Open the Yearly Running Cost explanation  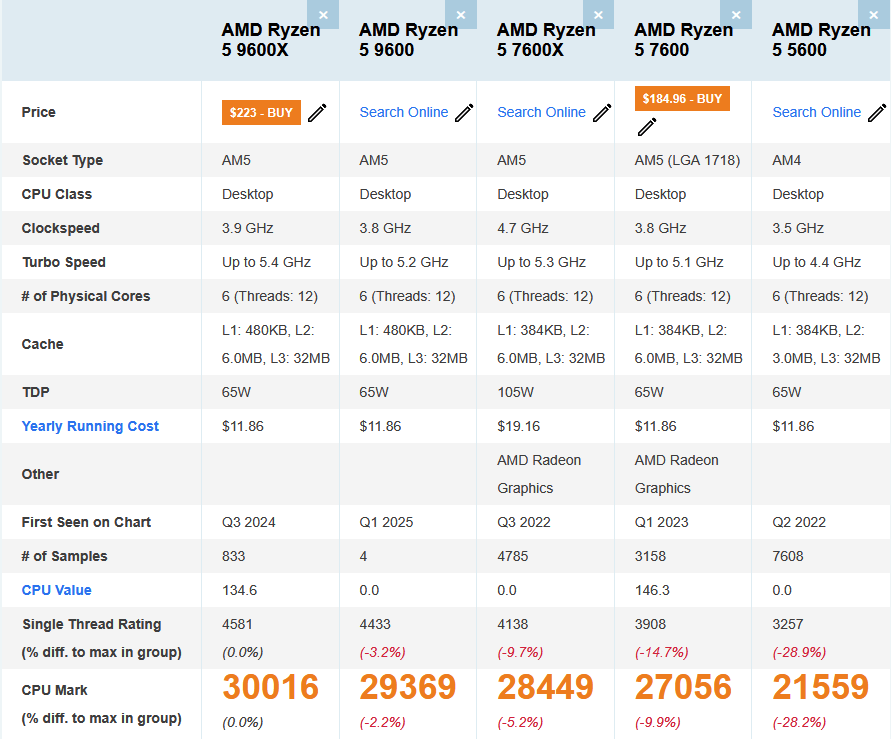point(90,426)
